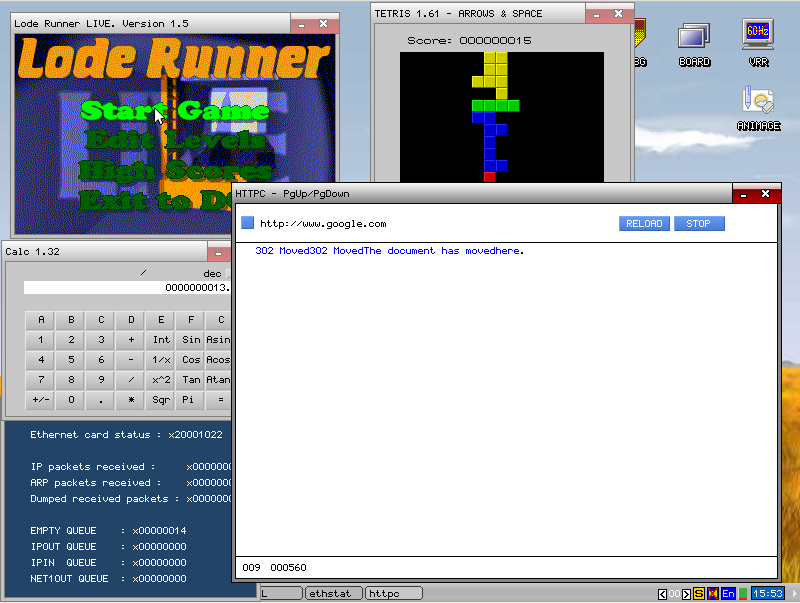Screen dimensions: 800x603
Task: Click STOP in the HTTPC window
Action: 698,223
